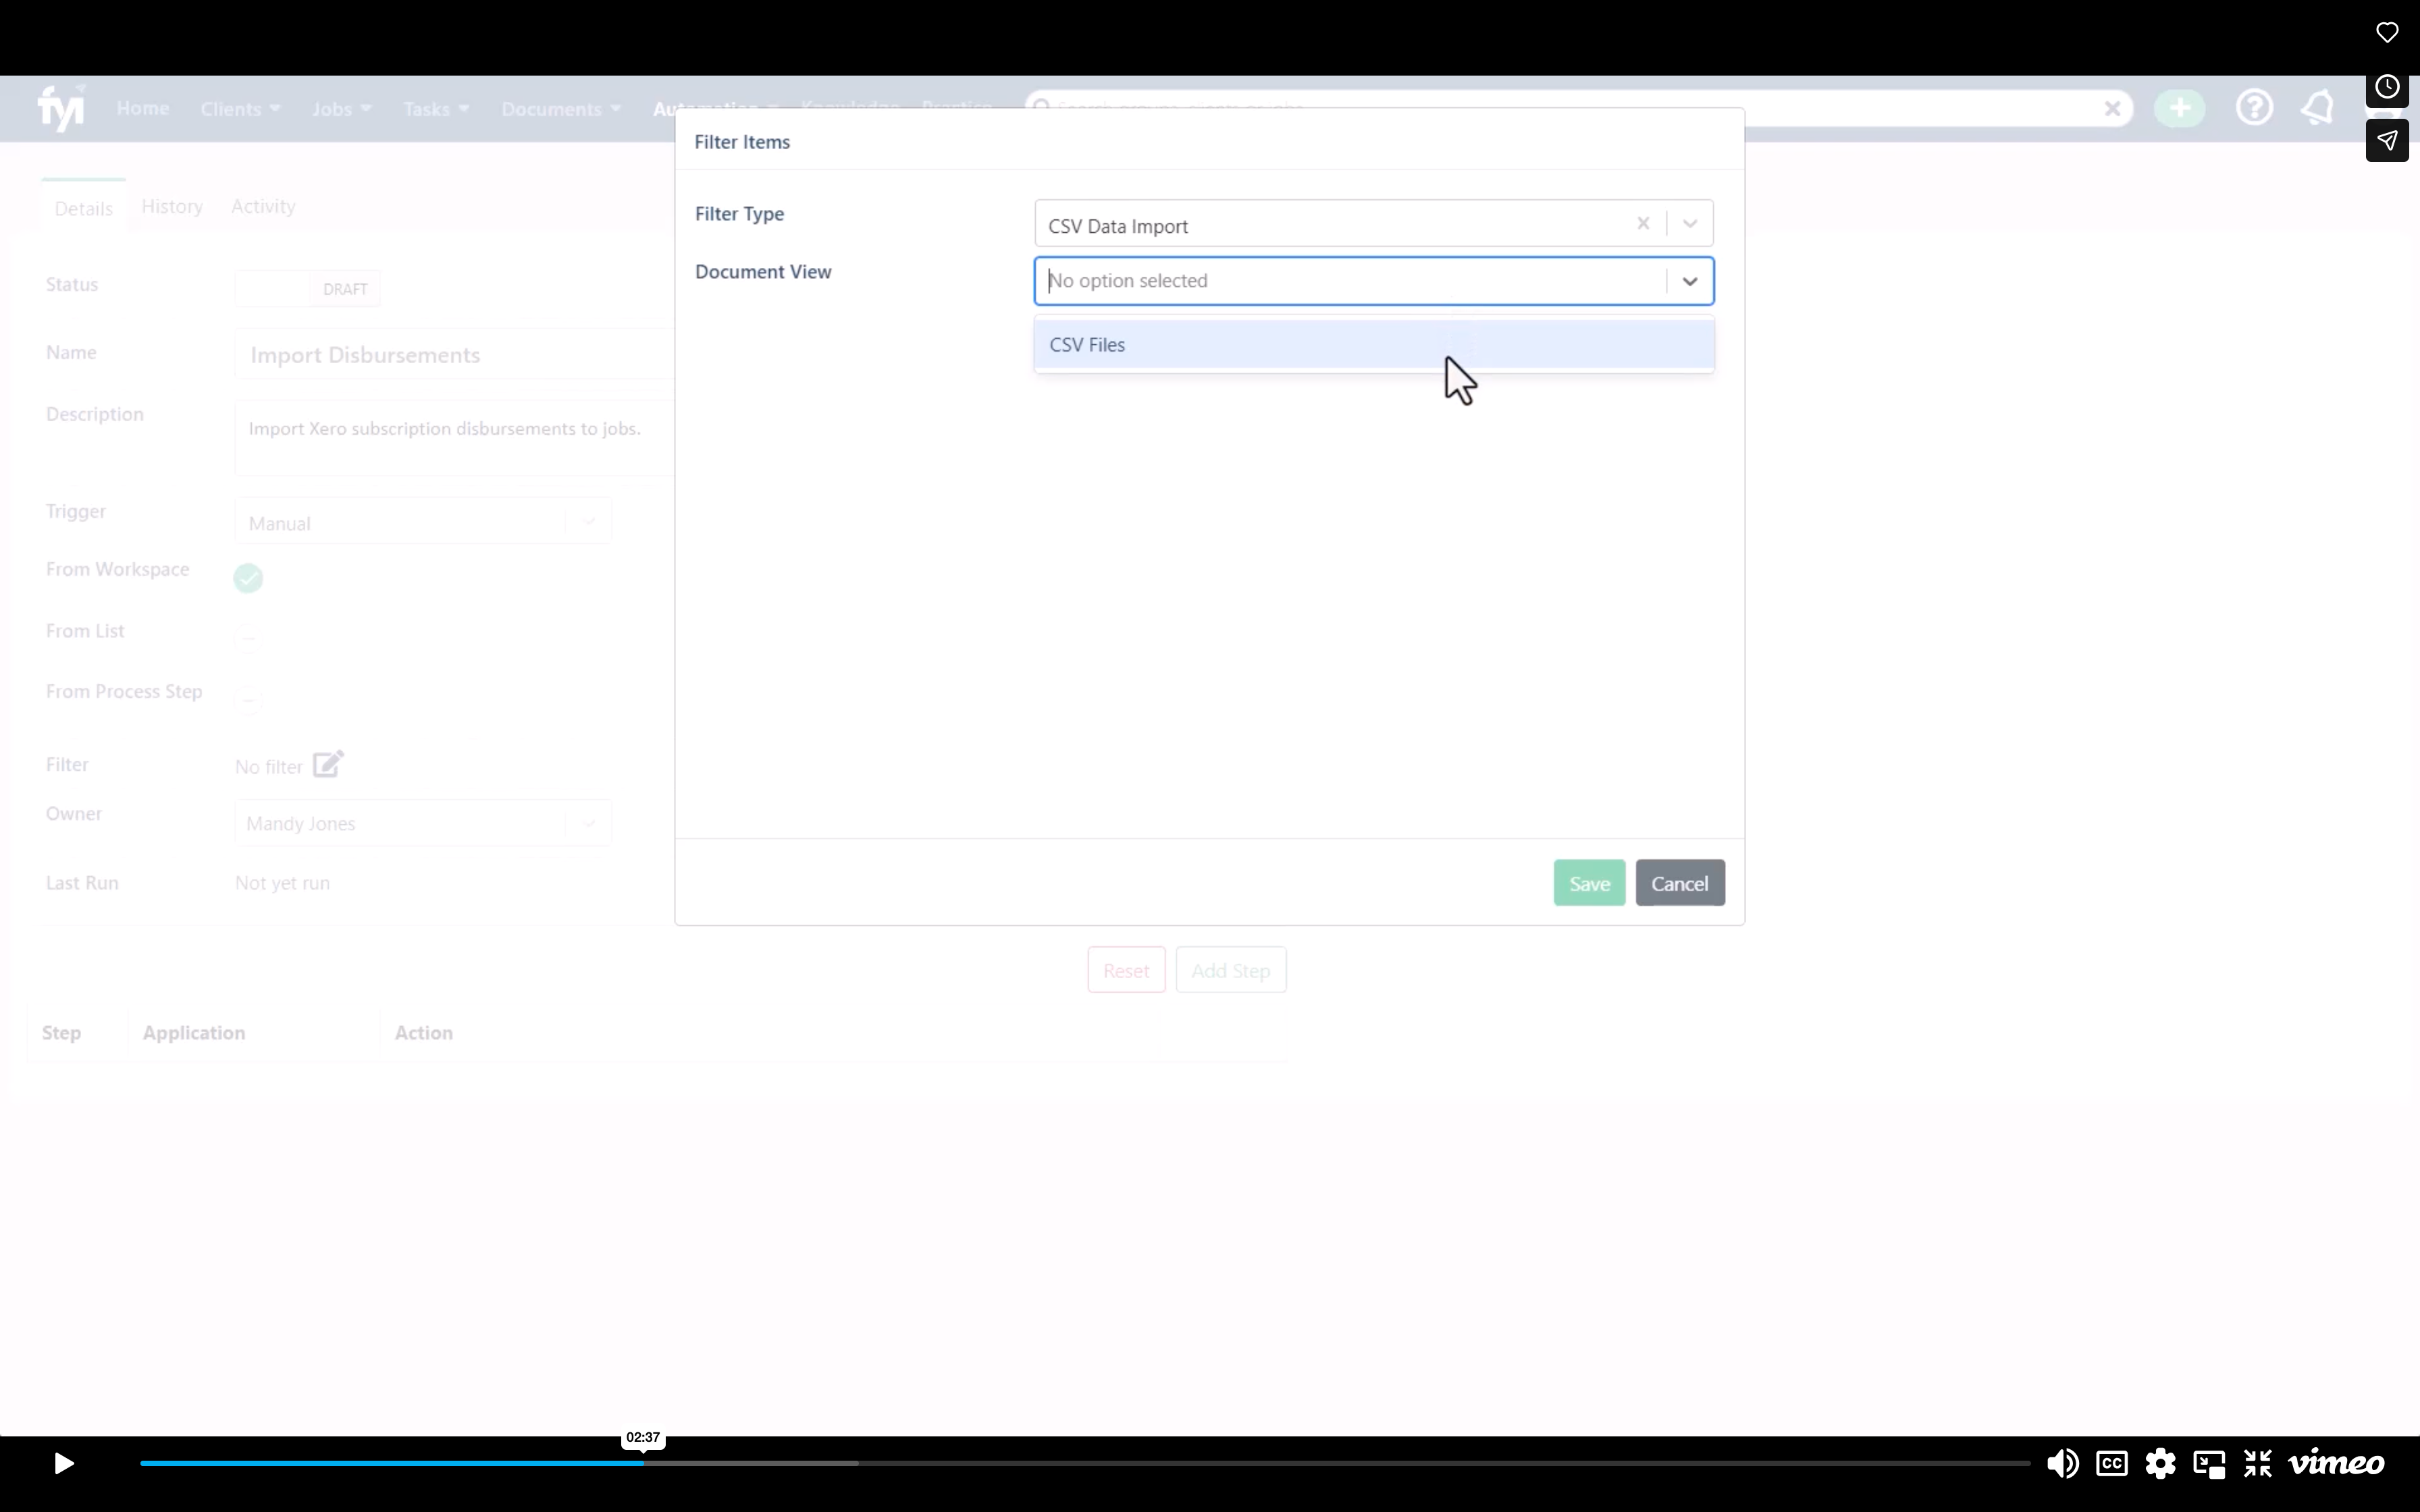Viewport: 2420px width, 1512px height.
Task: Select the CSV Files option
Action: click(x=1374, y=345)
